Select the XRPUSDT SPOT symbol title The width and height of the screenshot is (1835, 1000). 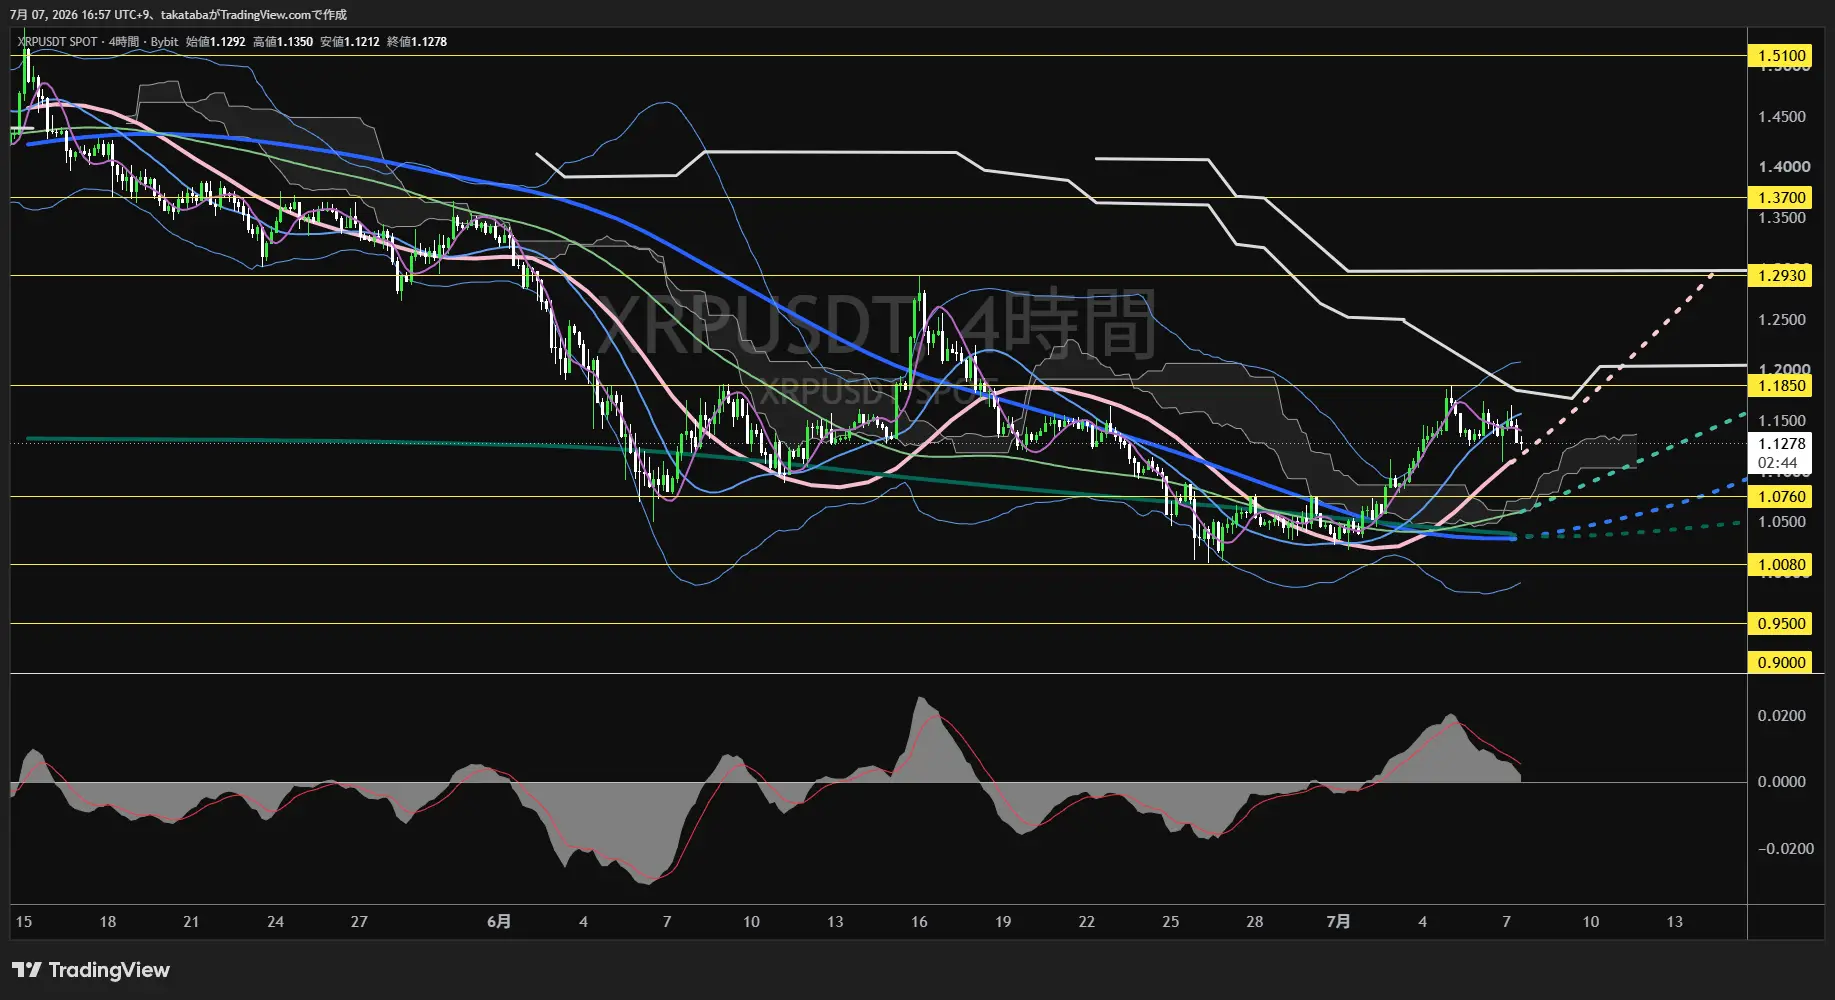58,42
